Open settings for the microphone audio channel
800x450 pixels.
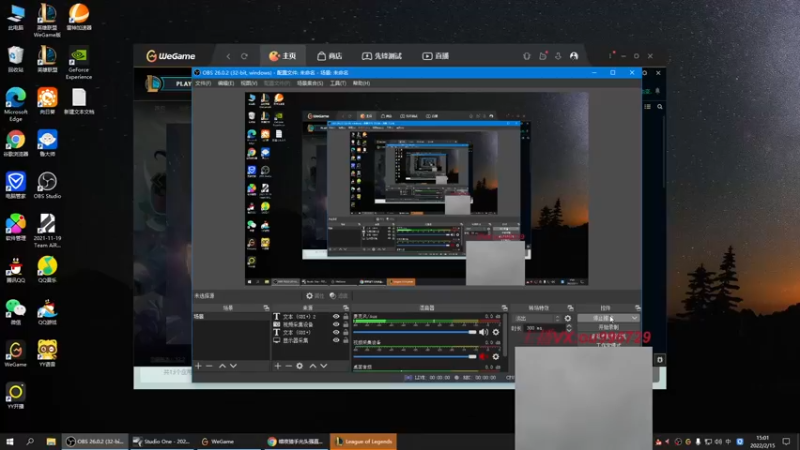click(x=495, y=332)
